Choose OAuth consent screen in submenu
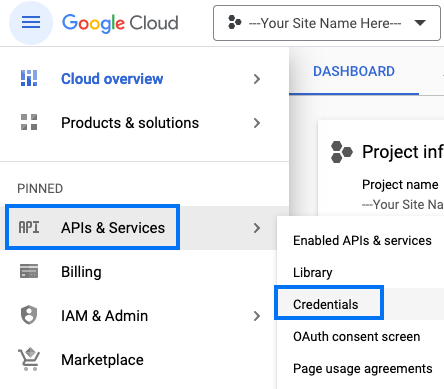Screen dimensions: 444x389 (357, 336)
